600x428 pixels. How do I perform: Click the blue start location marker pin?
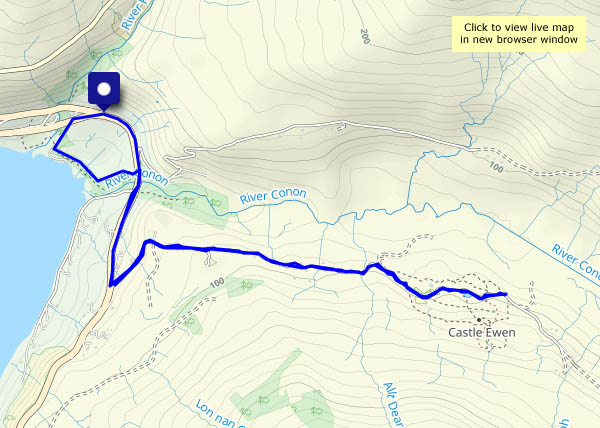(104, 92)
